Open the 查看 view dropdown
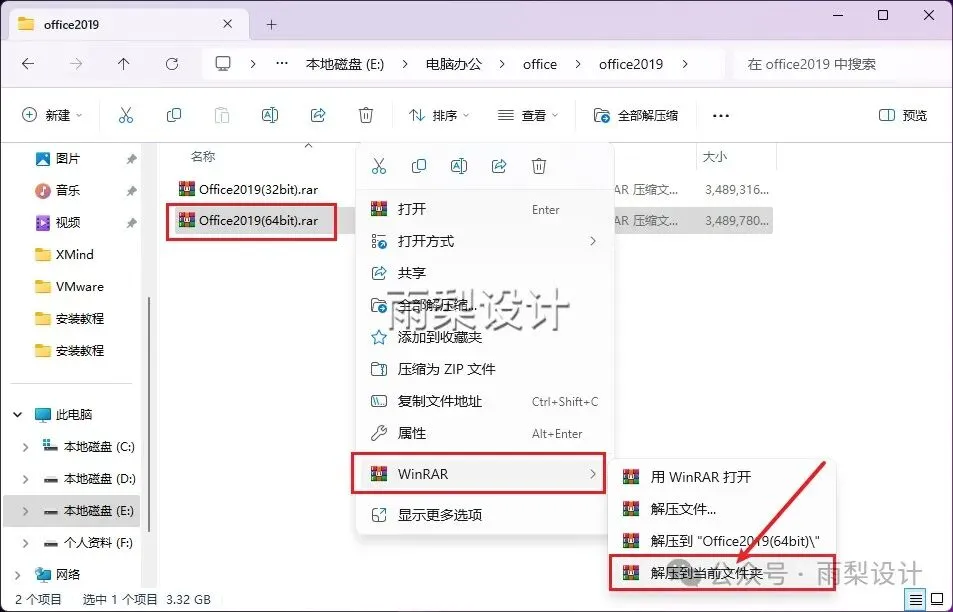The width and height of the screenshot is (953, 612). [528, 115]
